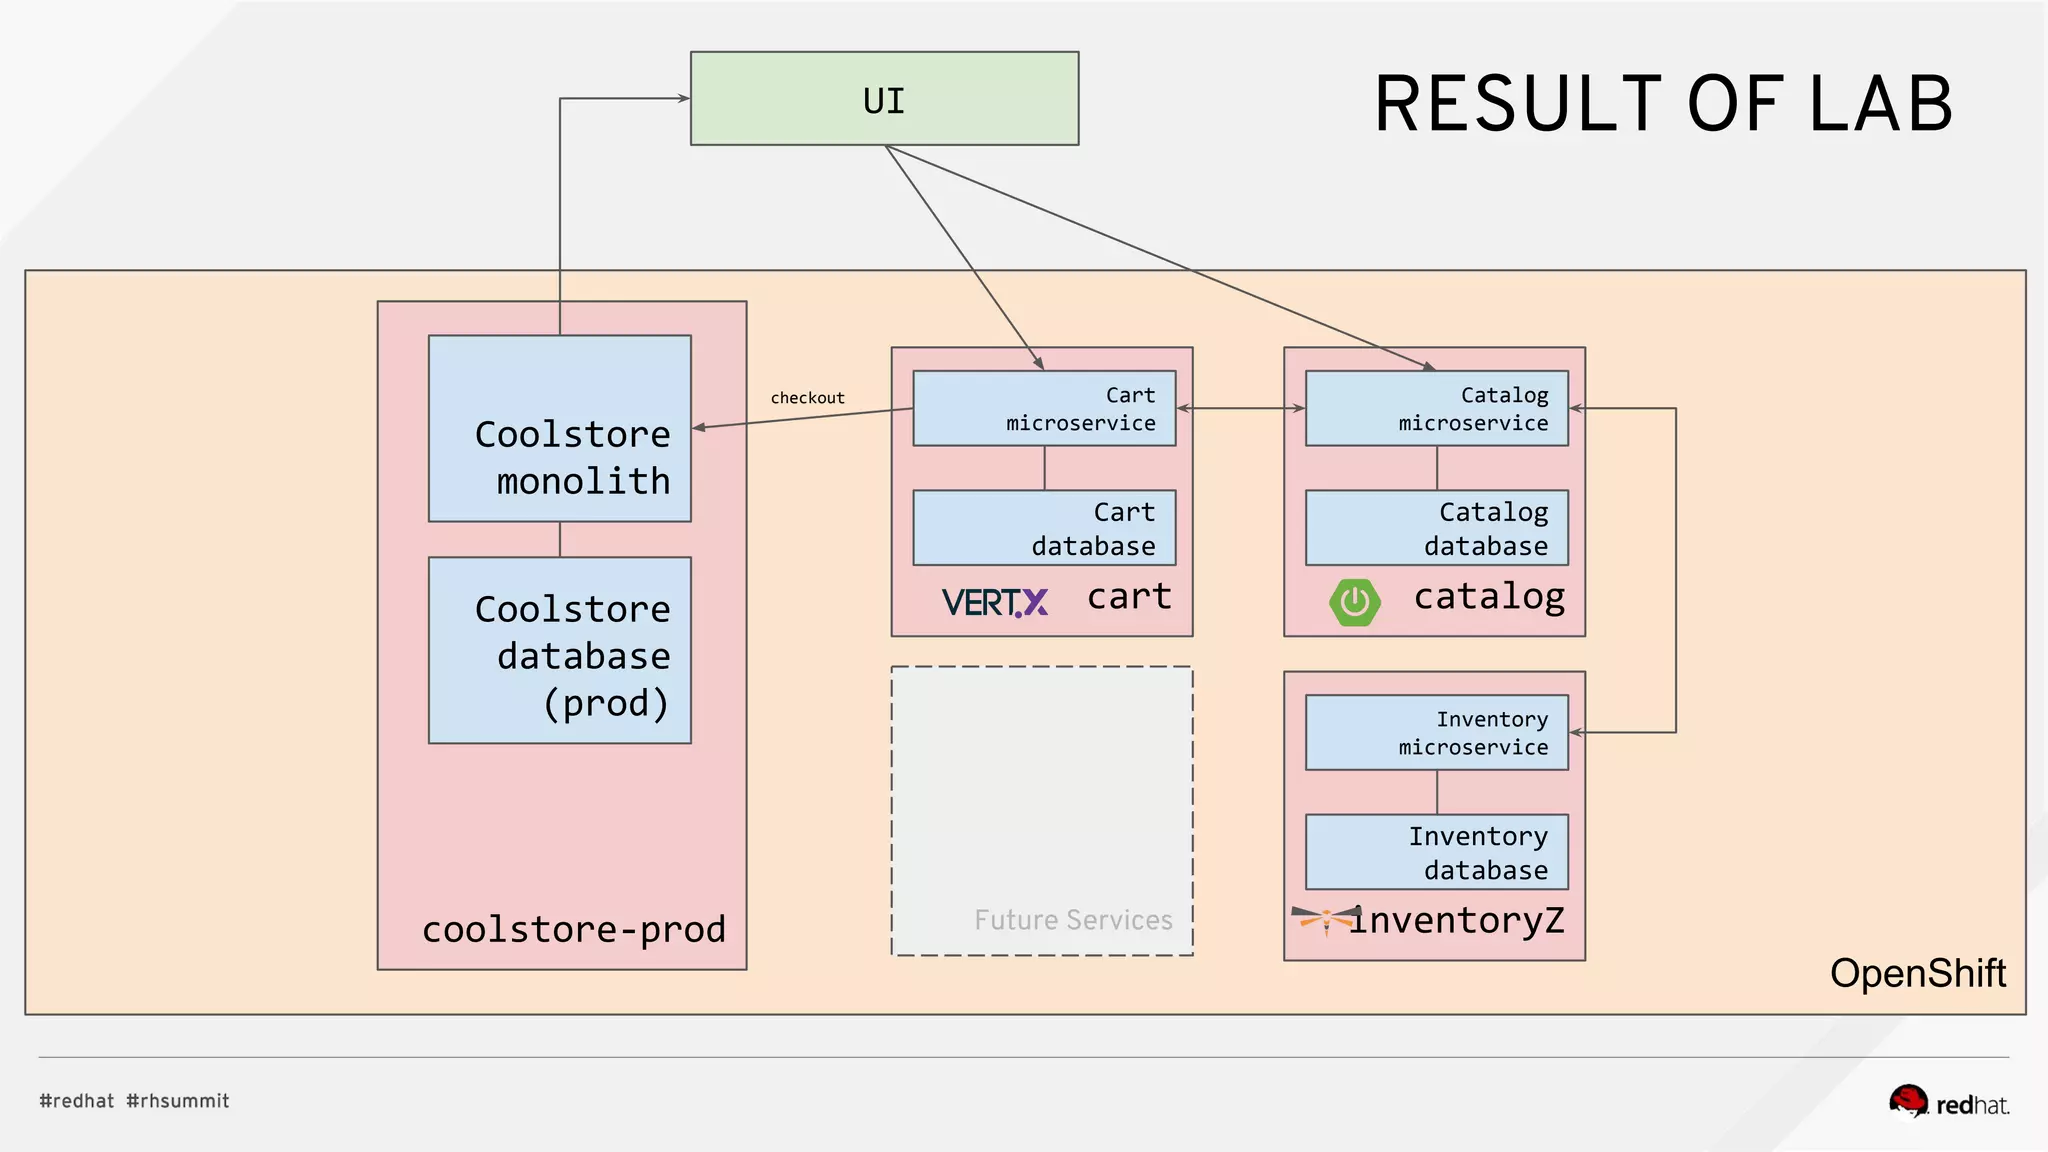Click the #rhsummit hashtag
The height and width of the screenshot is (1152, 2048).
(178, 1101)
